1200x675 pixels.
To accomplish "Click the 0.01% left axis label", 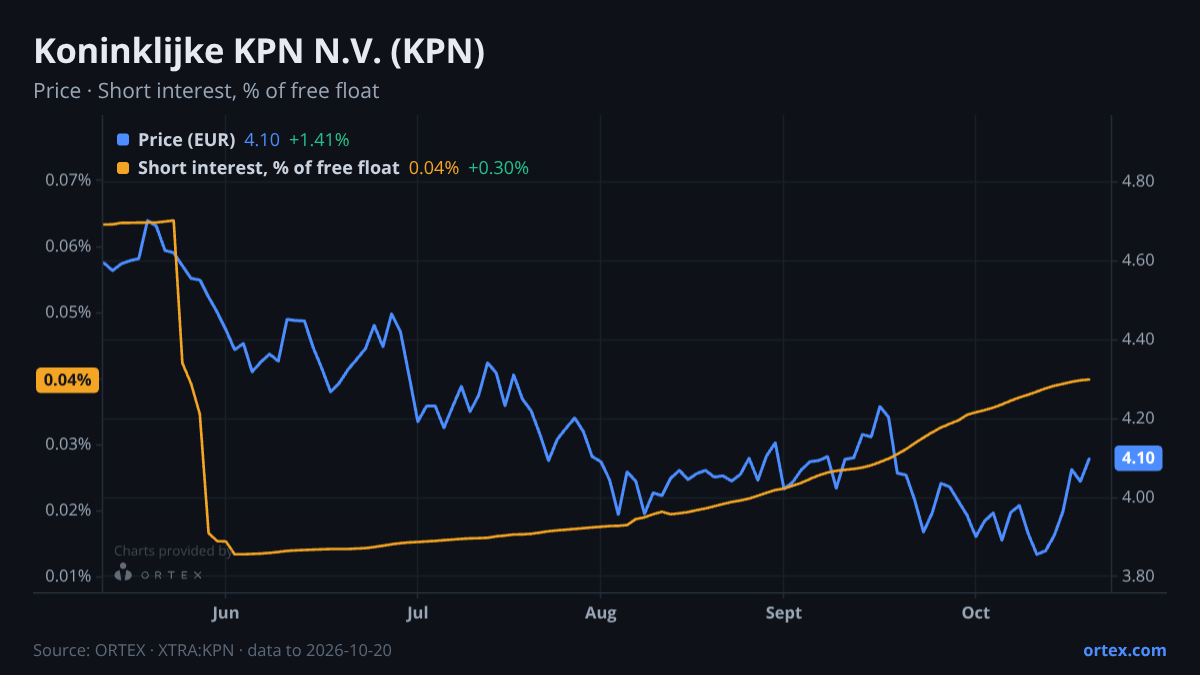I will [x=69, y=576].
